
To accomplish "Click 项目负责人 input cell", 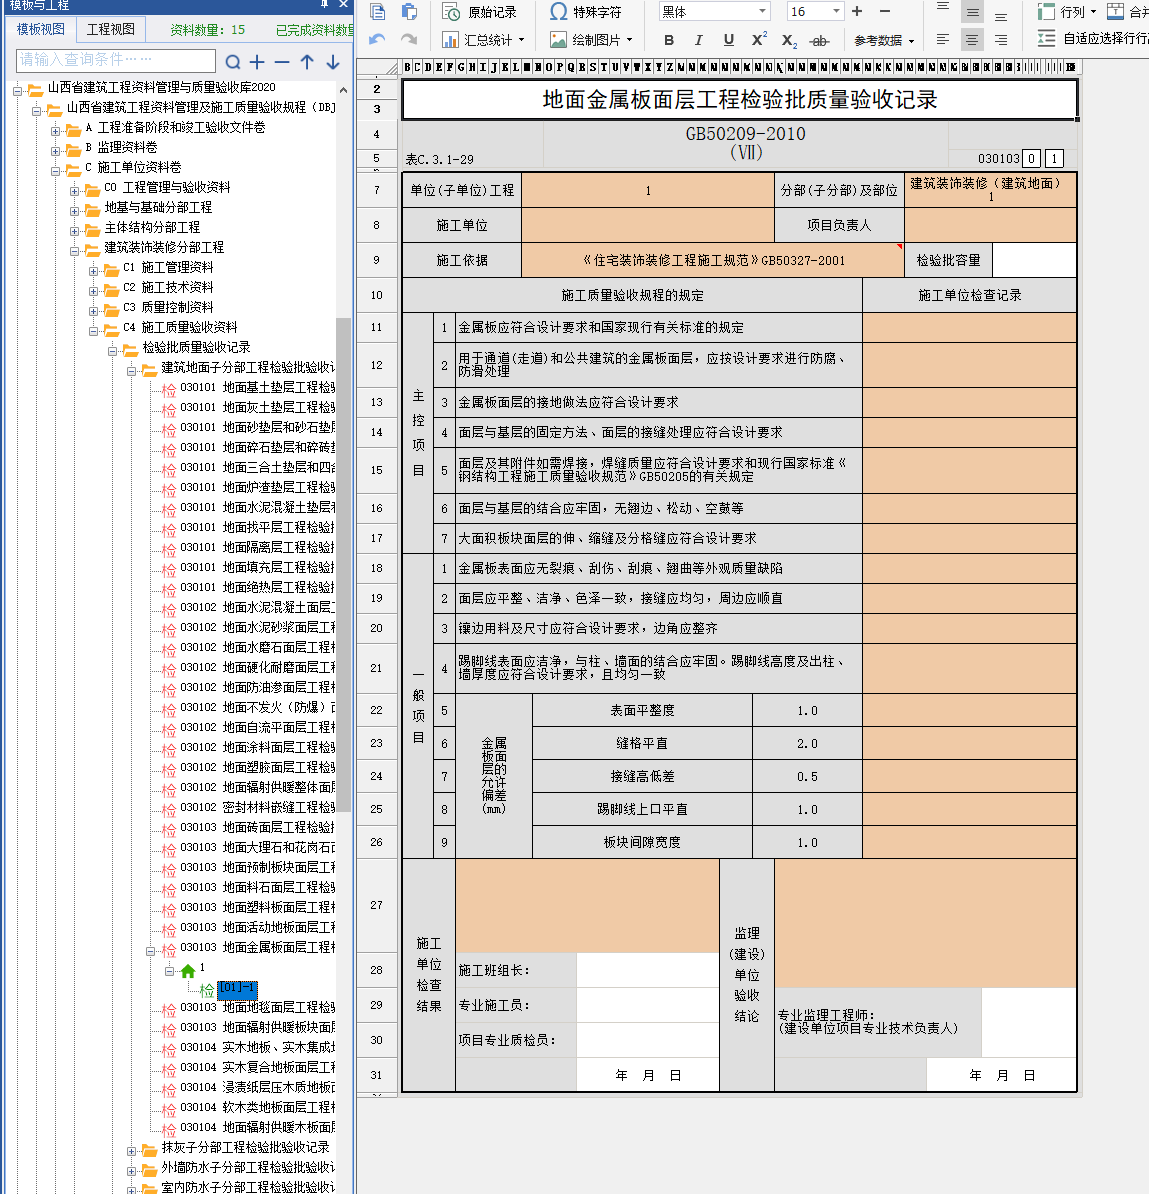I will click(x=991, y=225).
